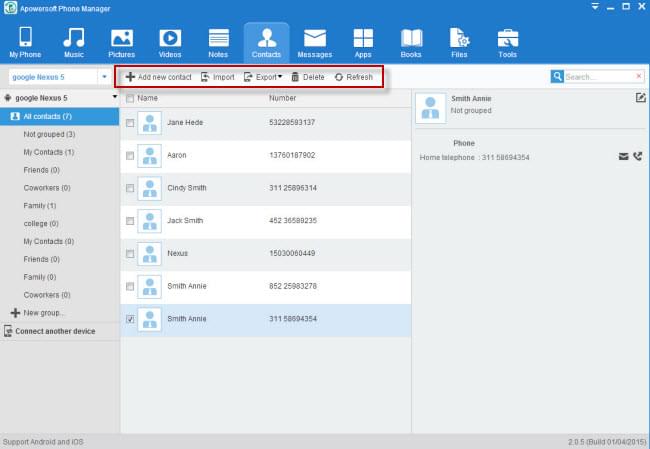The width and height of the screenshot is (650, 449).
Task: Collapse the google Nexus 5 tree node
Action: pos(115,97)
